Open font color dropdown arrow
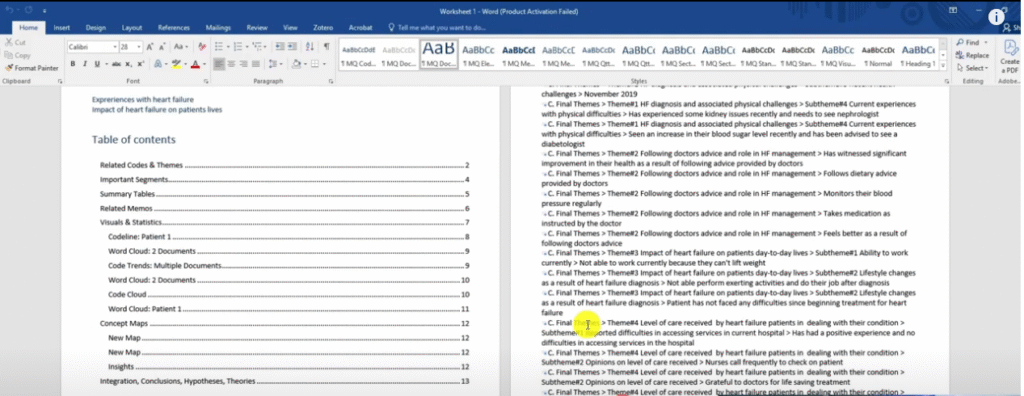 pyautogui.click(x=204, y=64)
